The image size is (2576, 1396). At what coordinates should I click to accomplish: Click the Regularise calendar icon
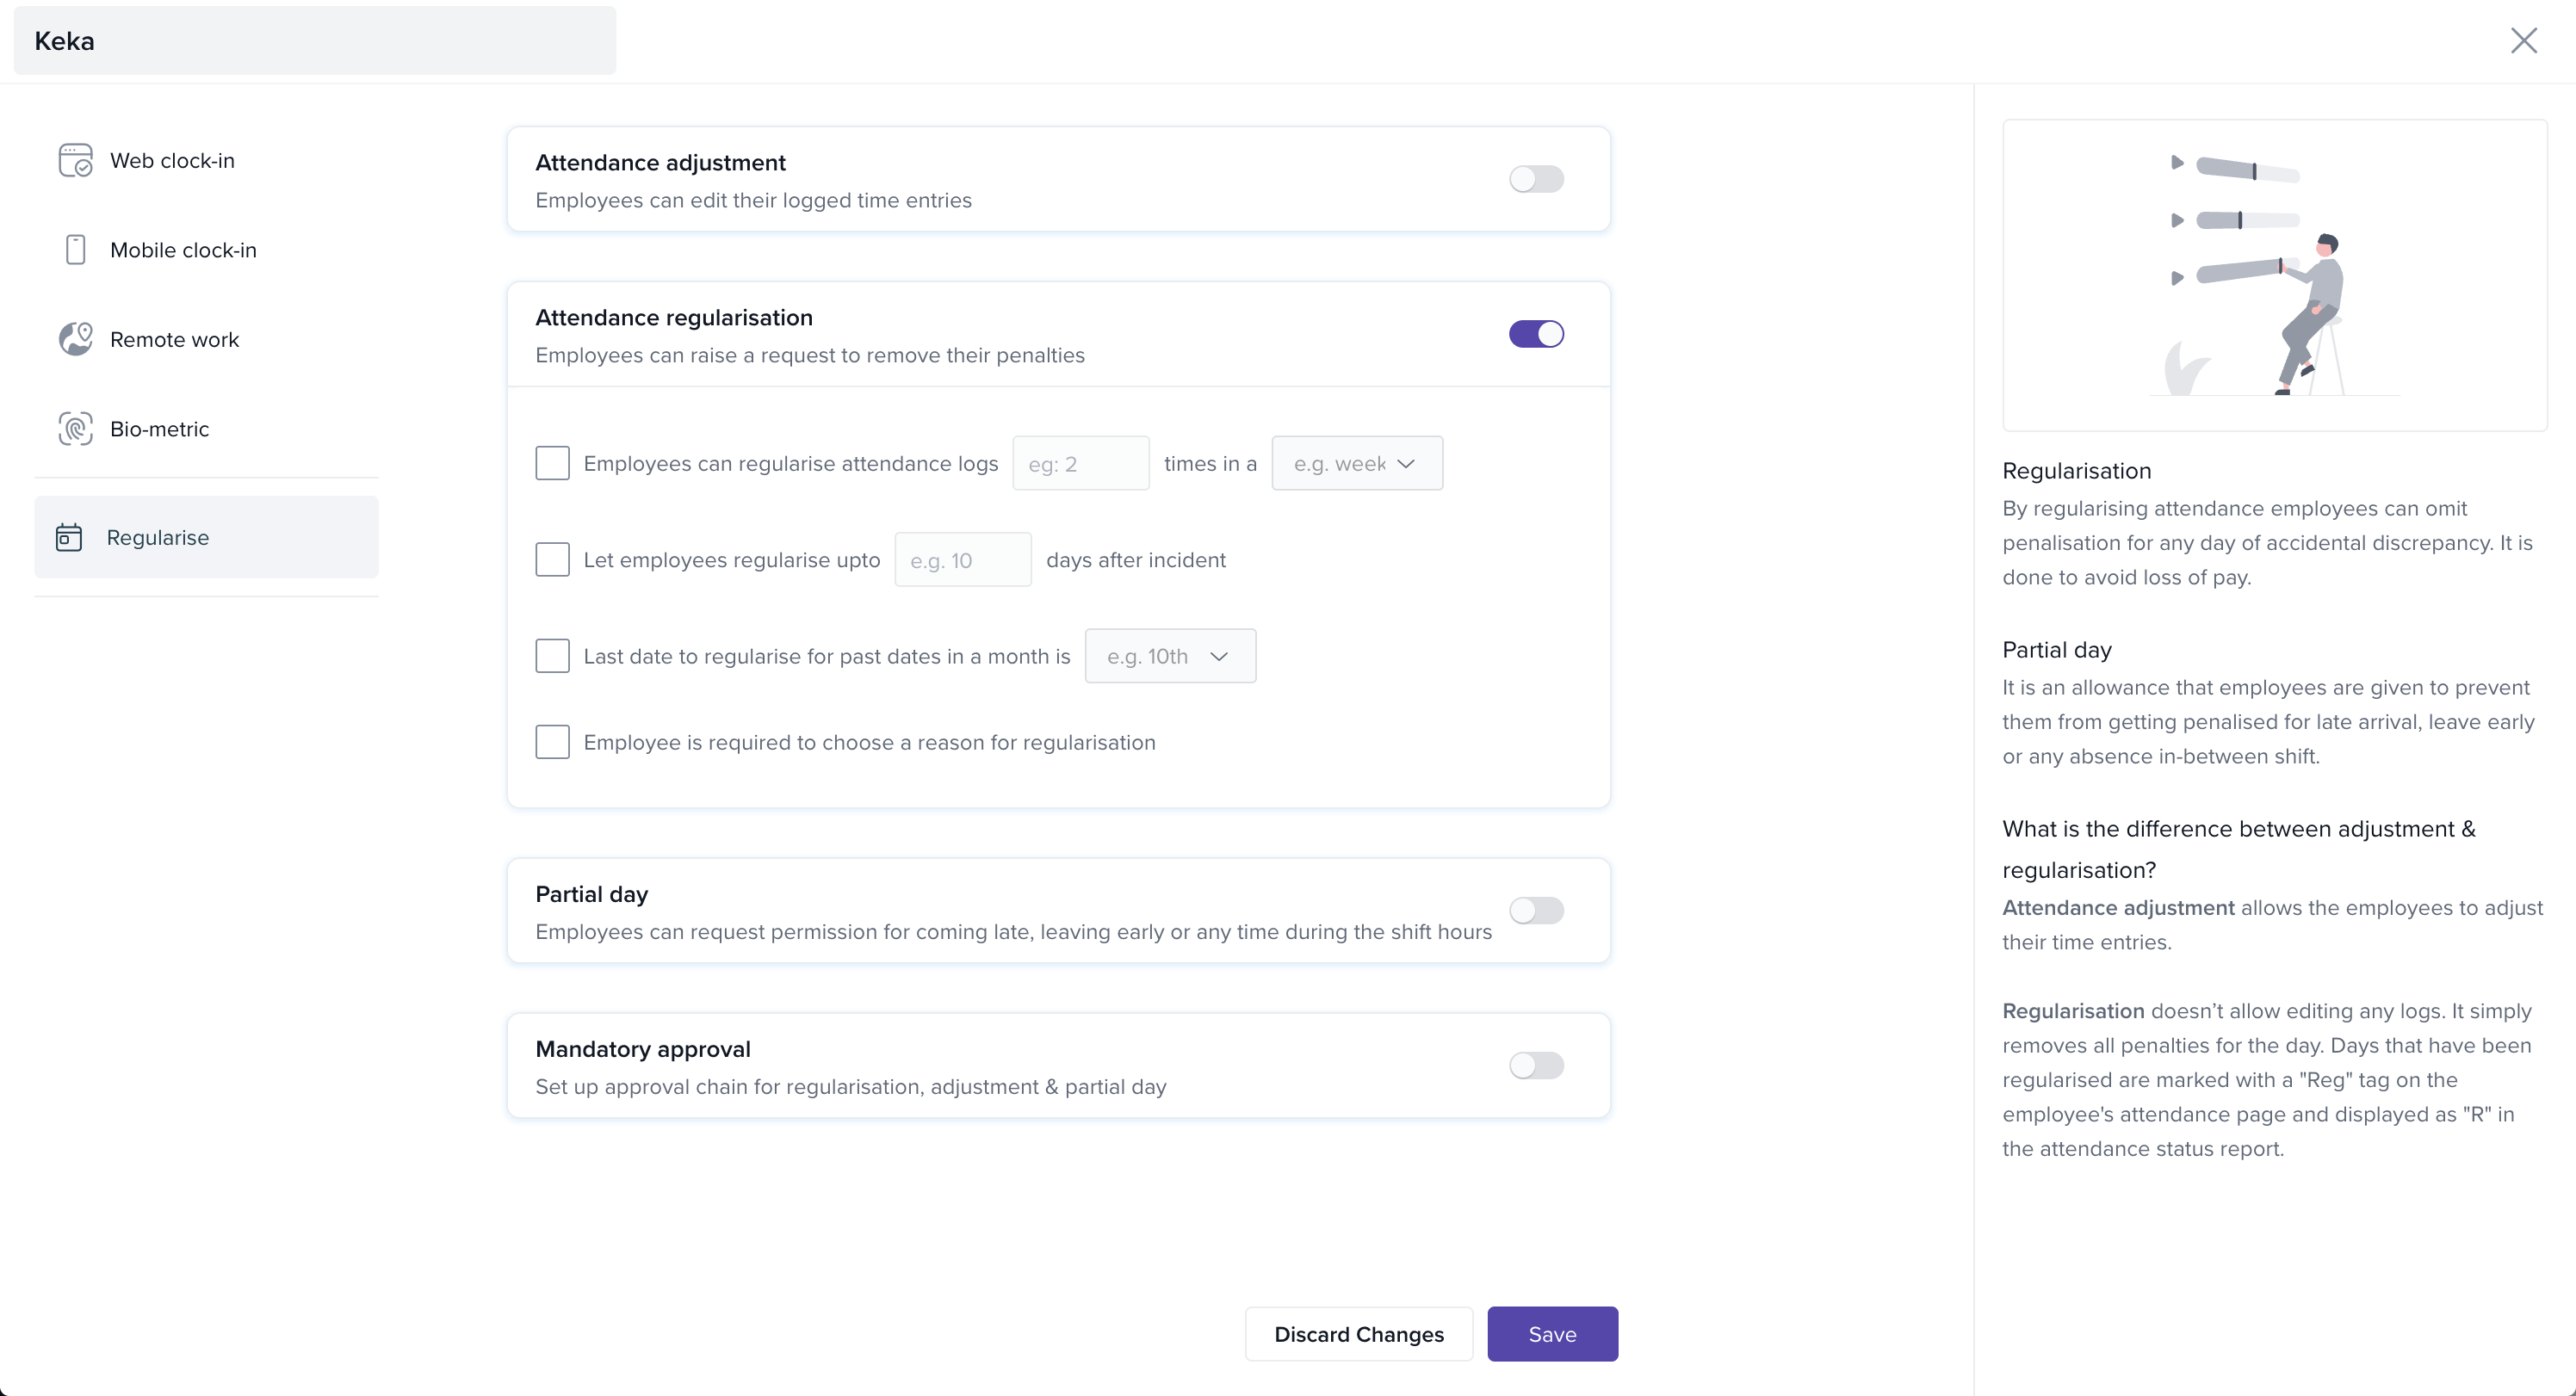point(69,537)
